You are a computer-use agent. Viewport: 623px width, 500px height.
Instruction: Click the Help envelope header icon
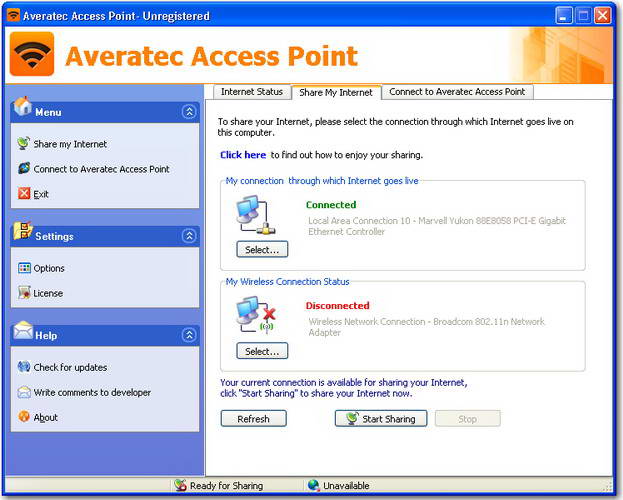(23, 330)
